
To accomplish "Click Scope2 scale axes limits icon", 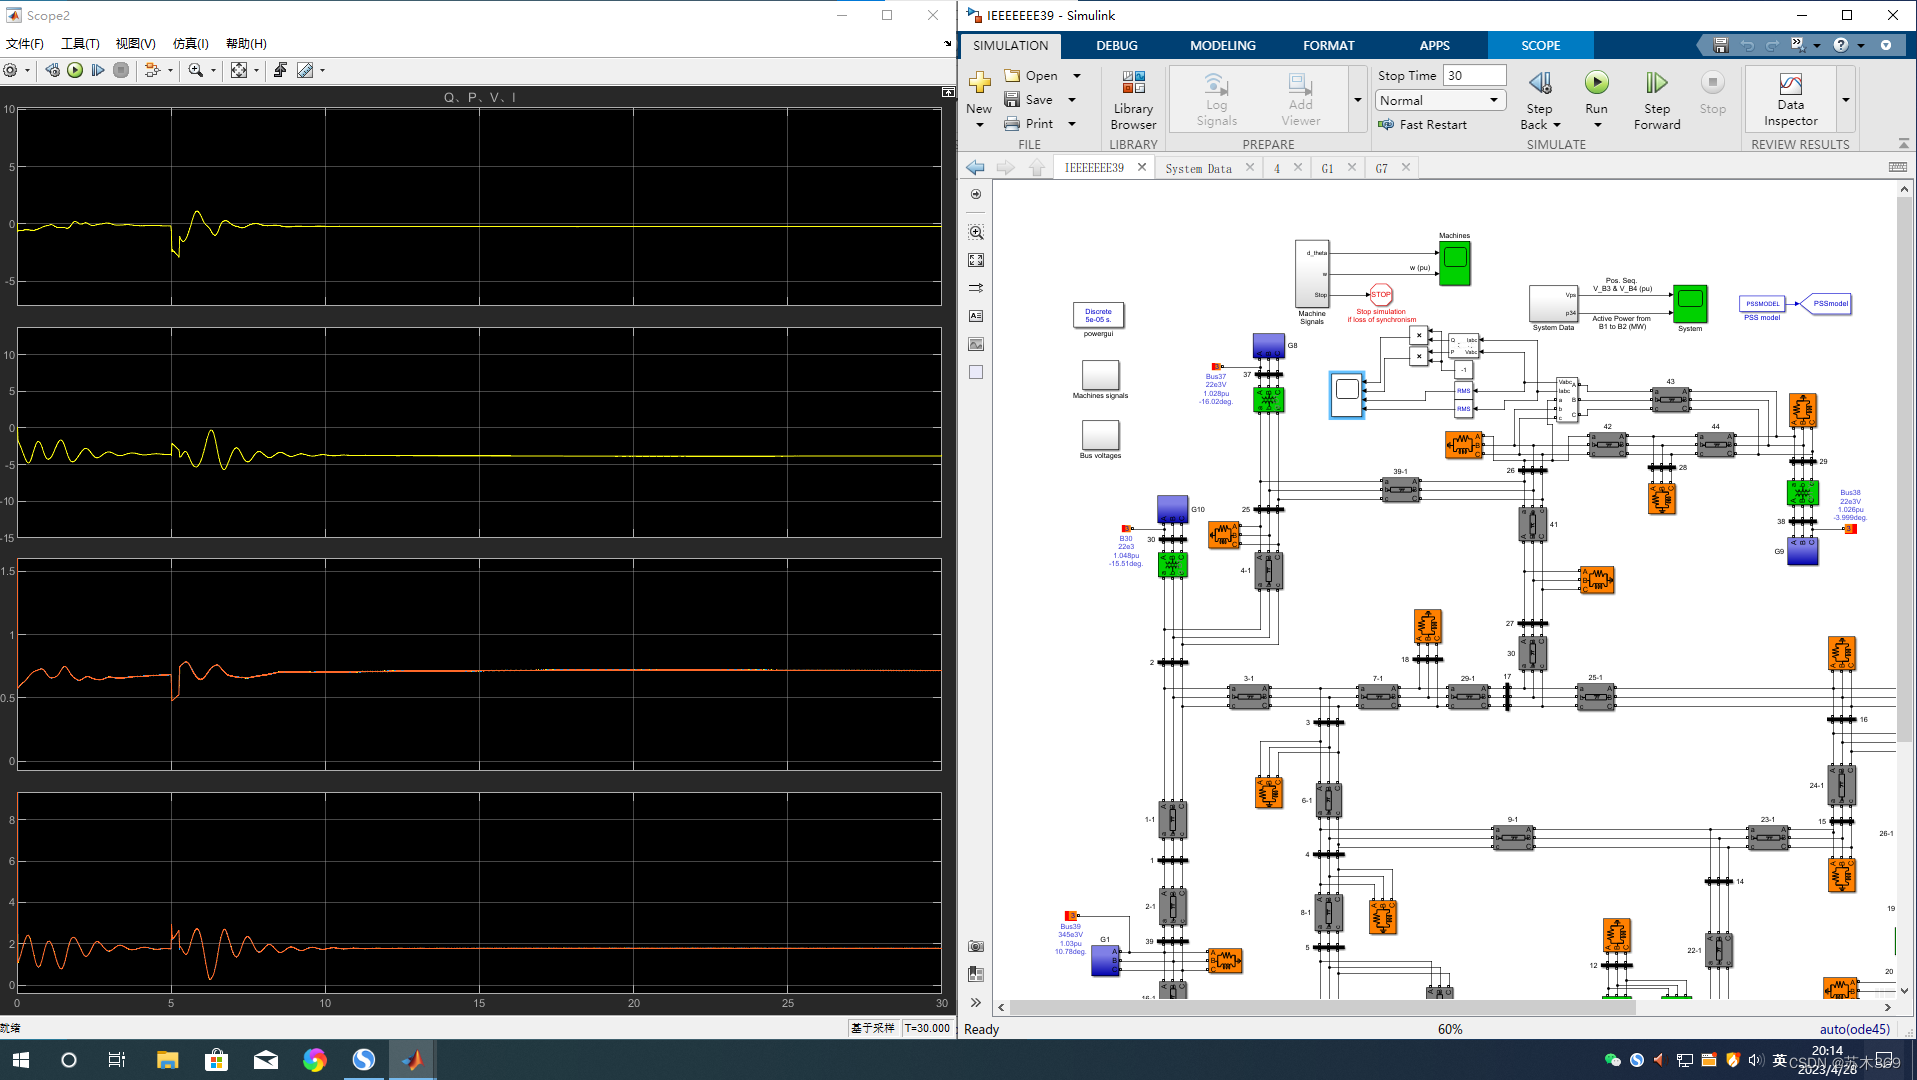I will point(239,70).
